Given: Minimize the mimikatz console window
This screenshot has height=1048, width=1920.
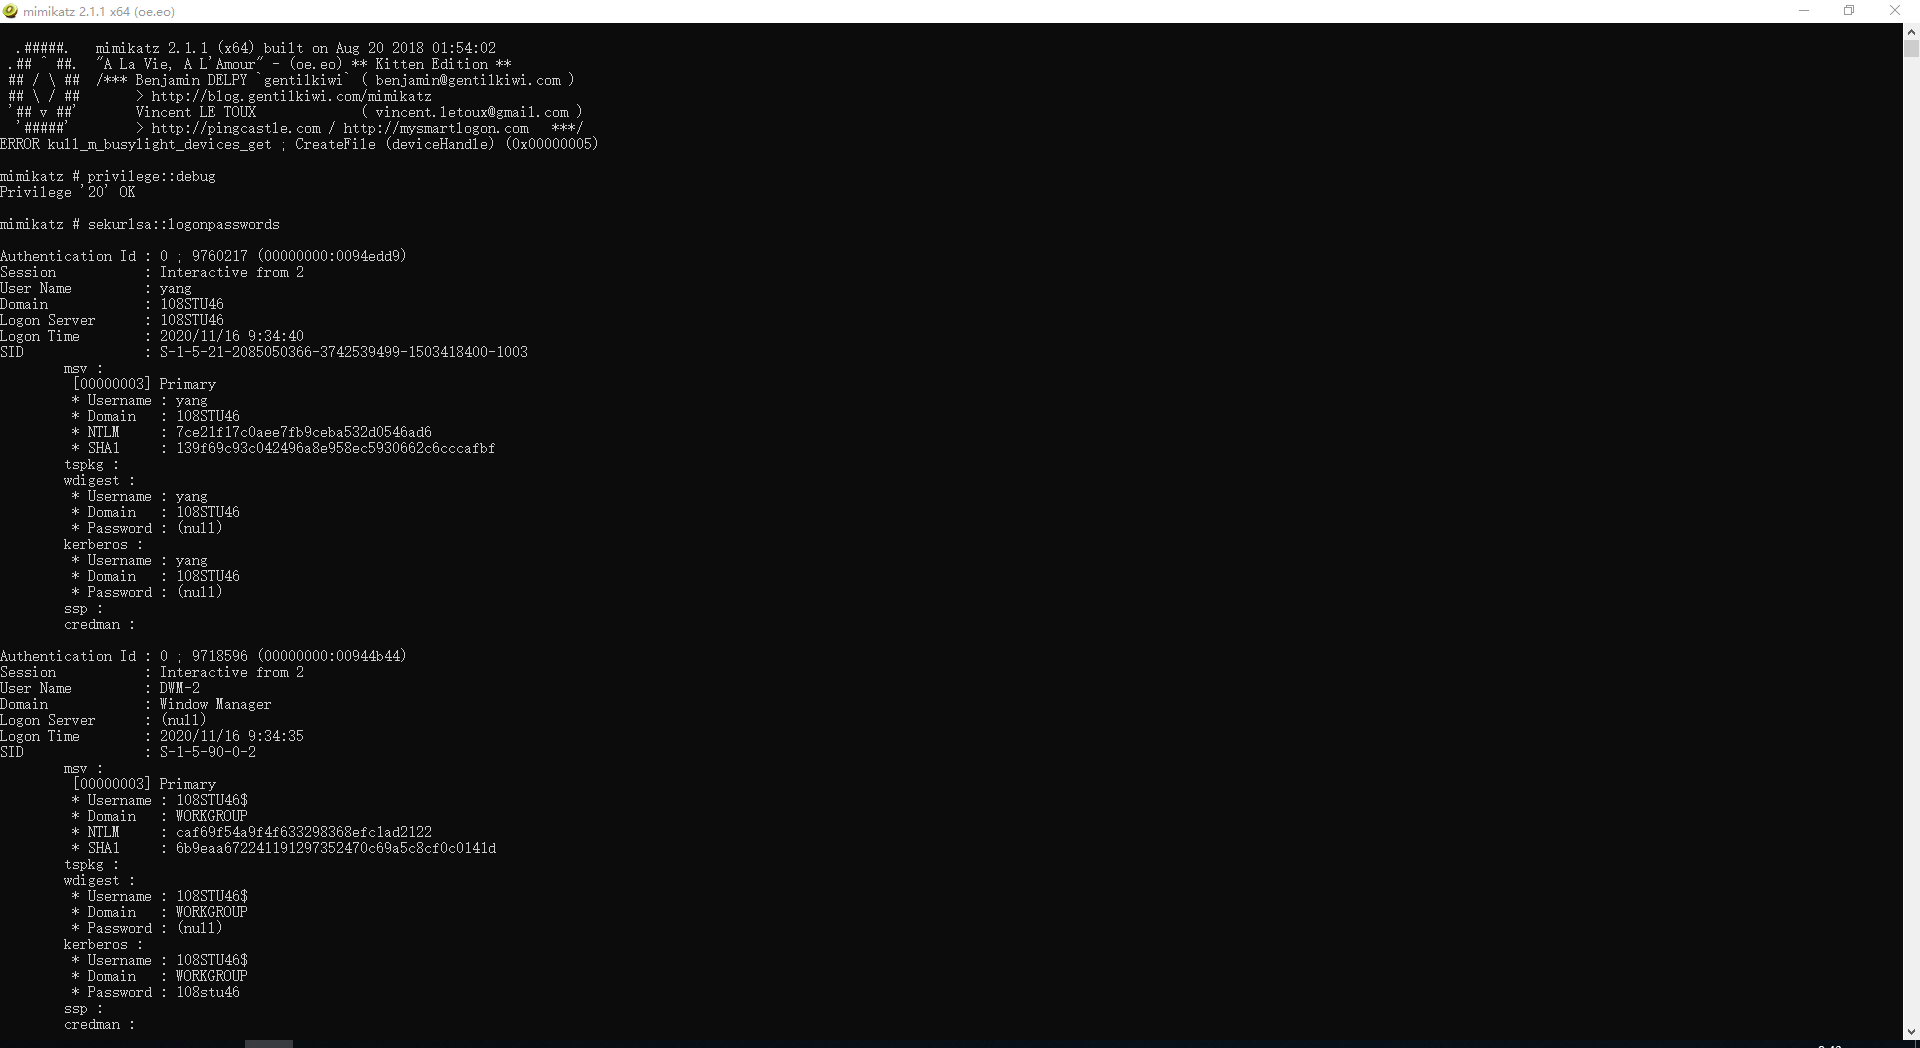Looking at the screenshot, I should [1804, 11].
